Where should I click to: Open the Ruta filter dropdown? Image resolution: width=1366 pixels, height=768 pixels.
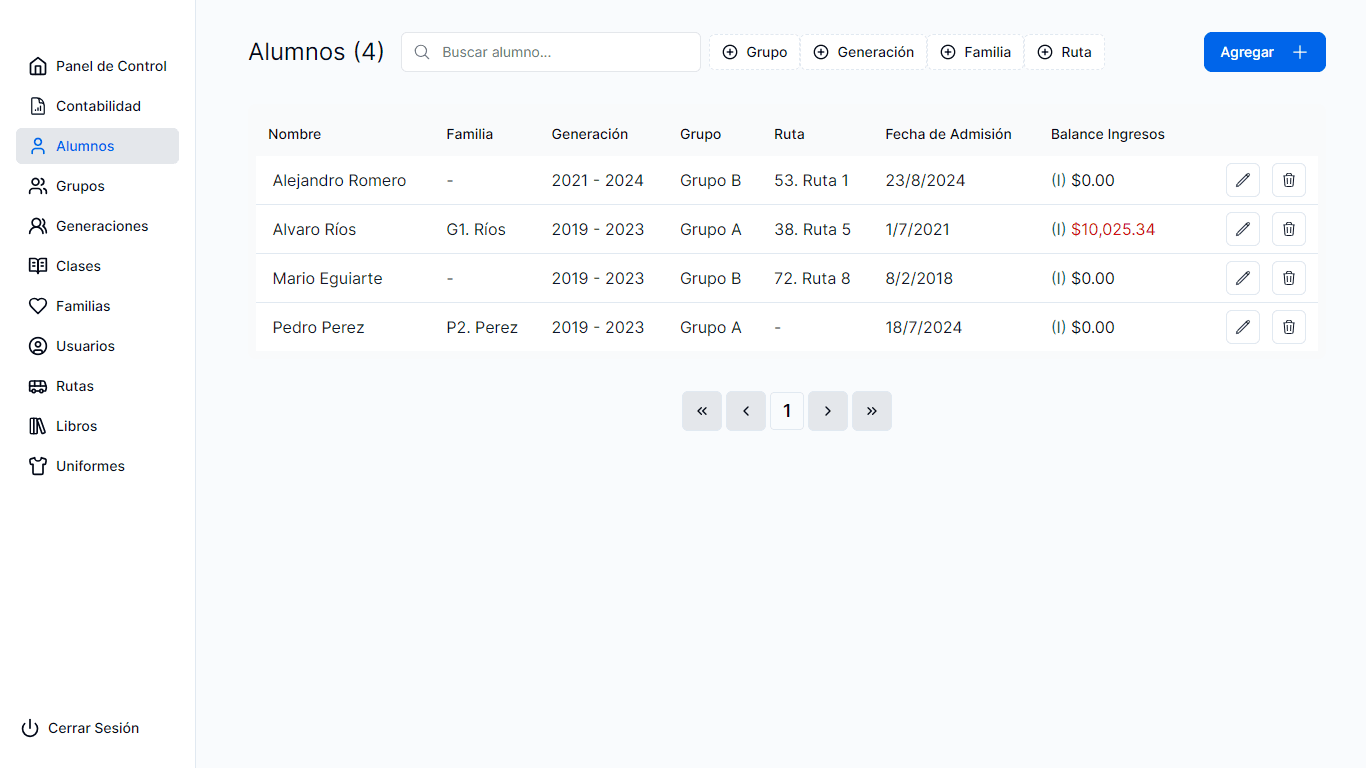[x=1064, y=52]
